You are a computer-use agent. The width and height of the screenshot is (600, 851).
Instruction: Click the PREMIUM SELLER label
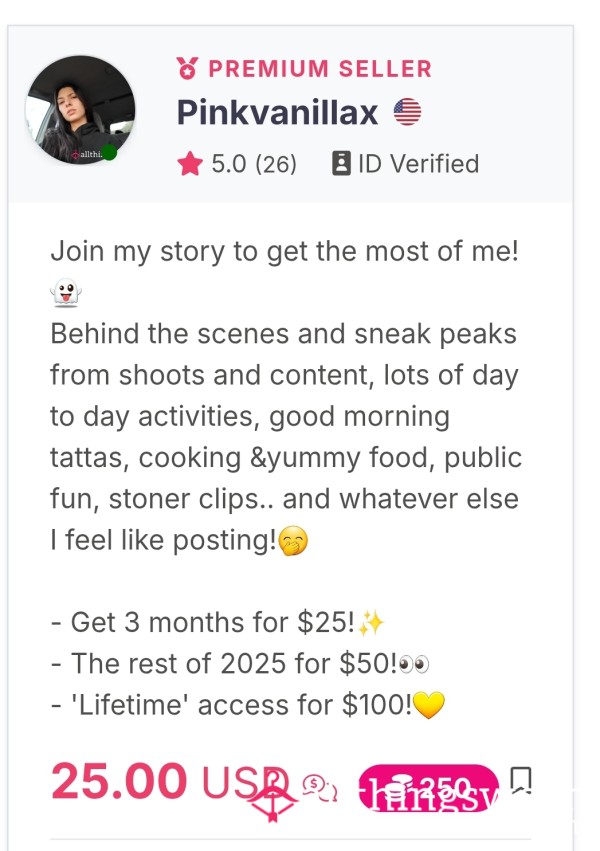coord(320,69)
